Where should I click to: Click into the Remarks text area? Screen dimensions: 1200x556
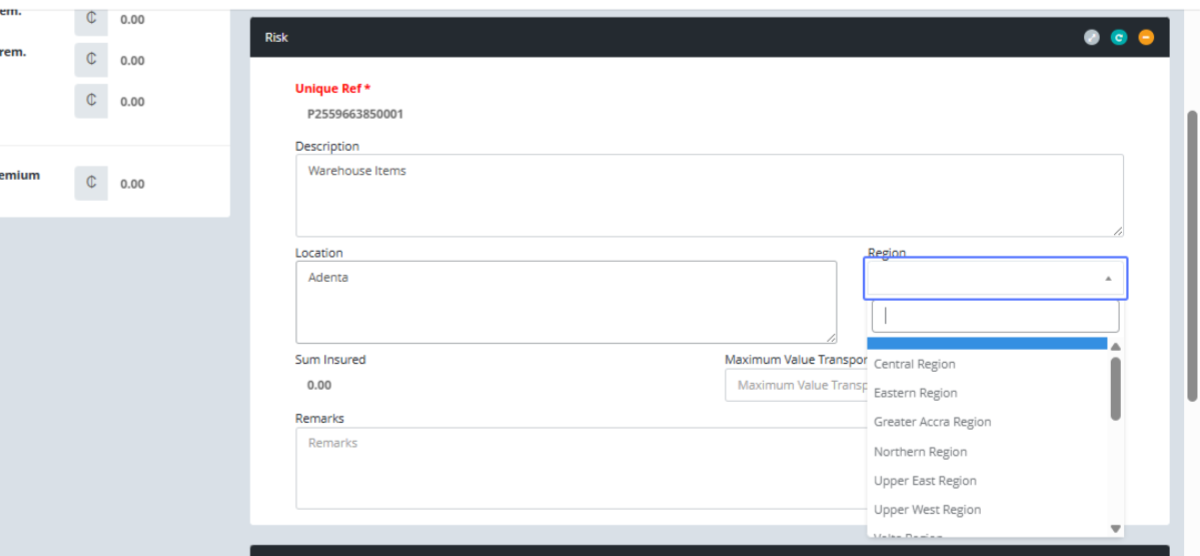(580, 468)
